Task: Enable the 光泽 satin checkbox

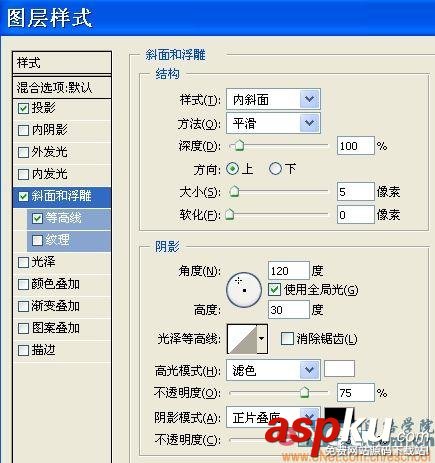Action: click(x=23, y=262)
